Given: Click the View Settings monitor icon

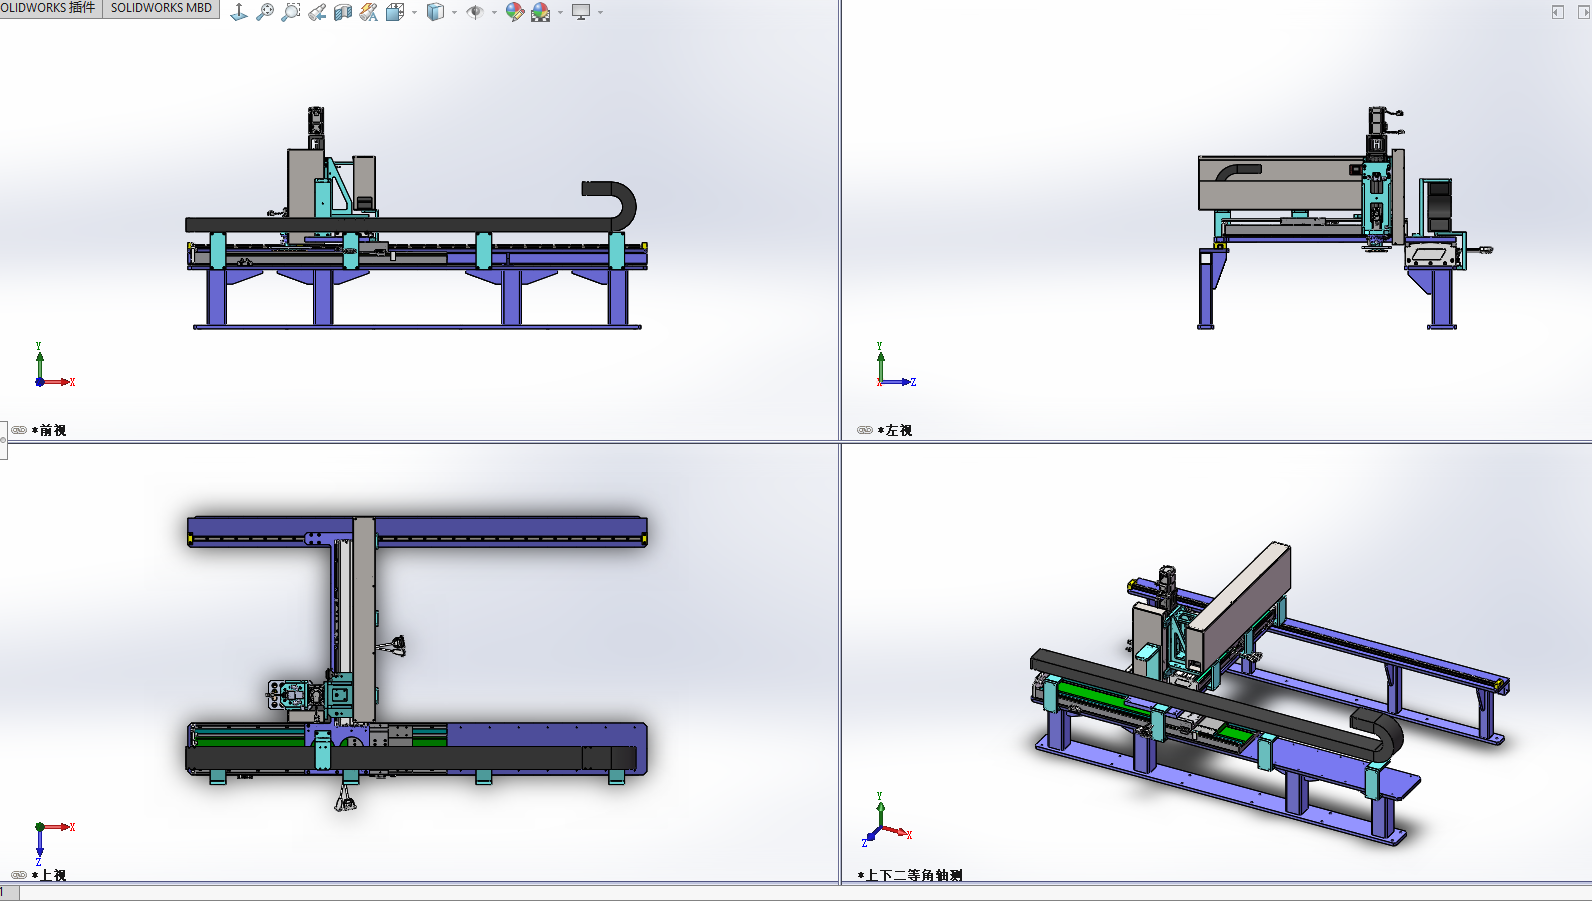Looking at the screenshot, I should [x=581, y=12].
